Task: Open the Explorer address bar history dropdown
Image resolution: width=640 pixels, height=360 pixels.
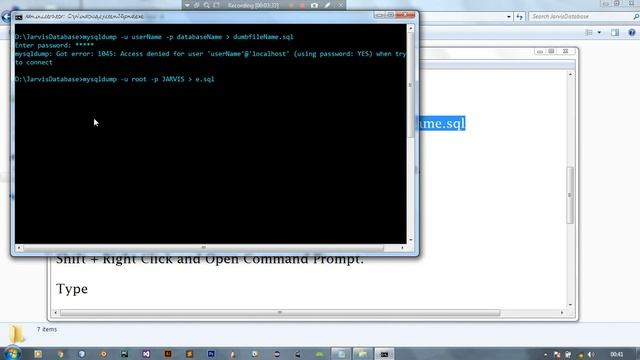Action: click(x=509, y=17)
